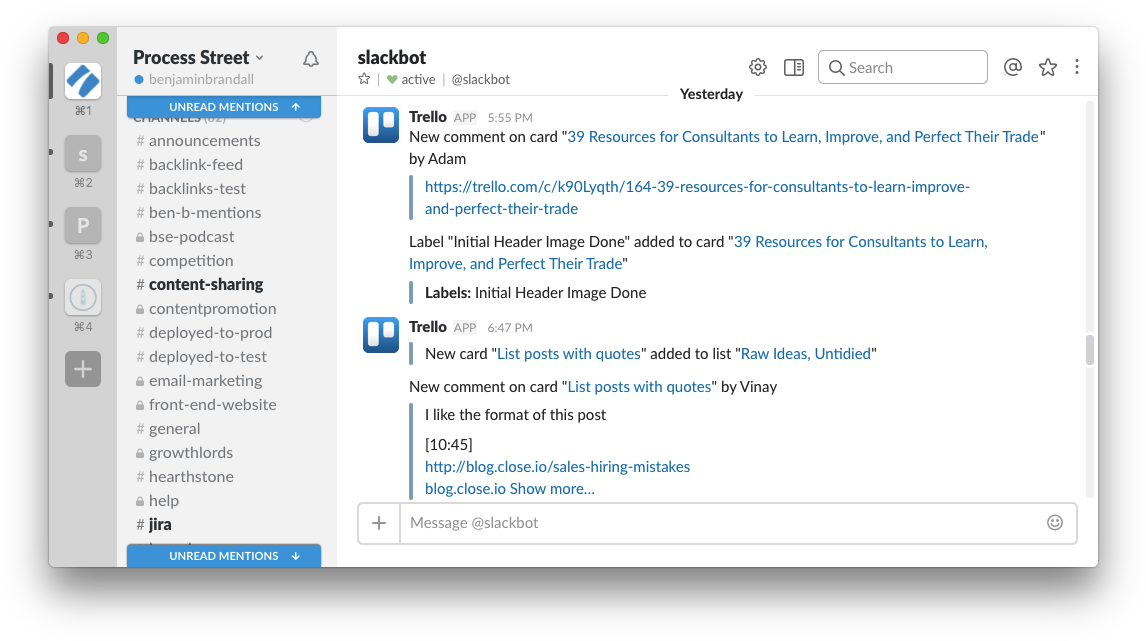The height and width of the screenshot is (641, 1146).
Task: Open the private growthlords channel
Action: (x=183, y=453)
